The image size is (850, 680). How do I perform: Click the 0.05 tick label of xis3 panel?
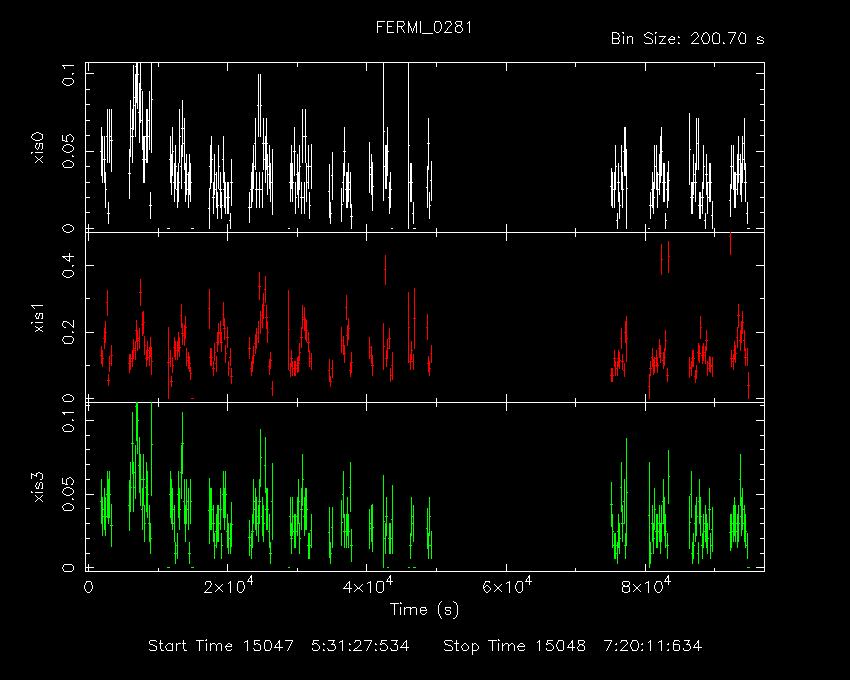(x=68, y=494)
